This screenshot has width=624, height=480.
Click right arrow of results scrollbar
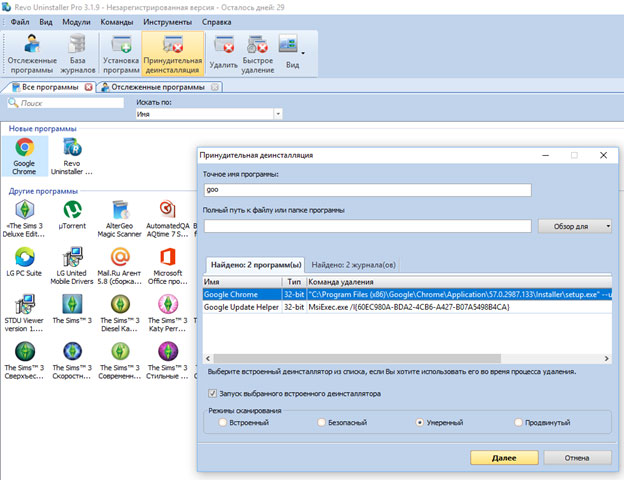[x=606, y=358]
